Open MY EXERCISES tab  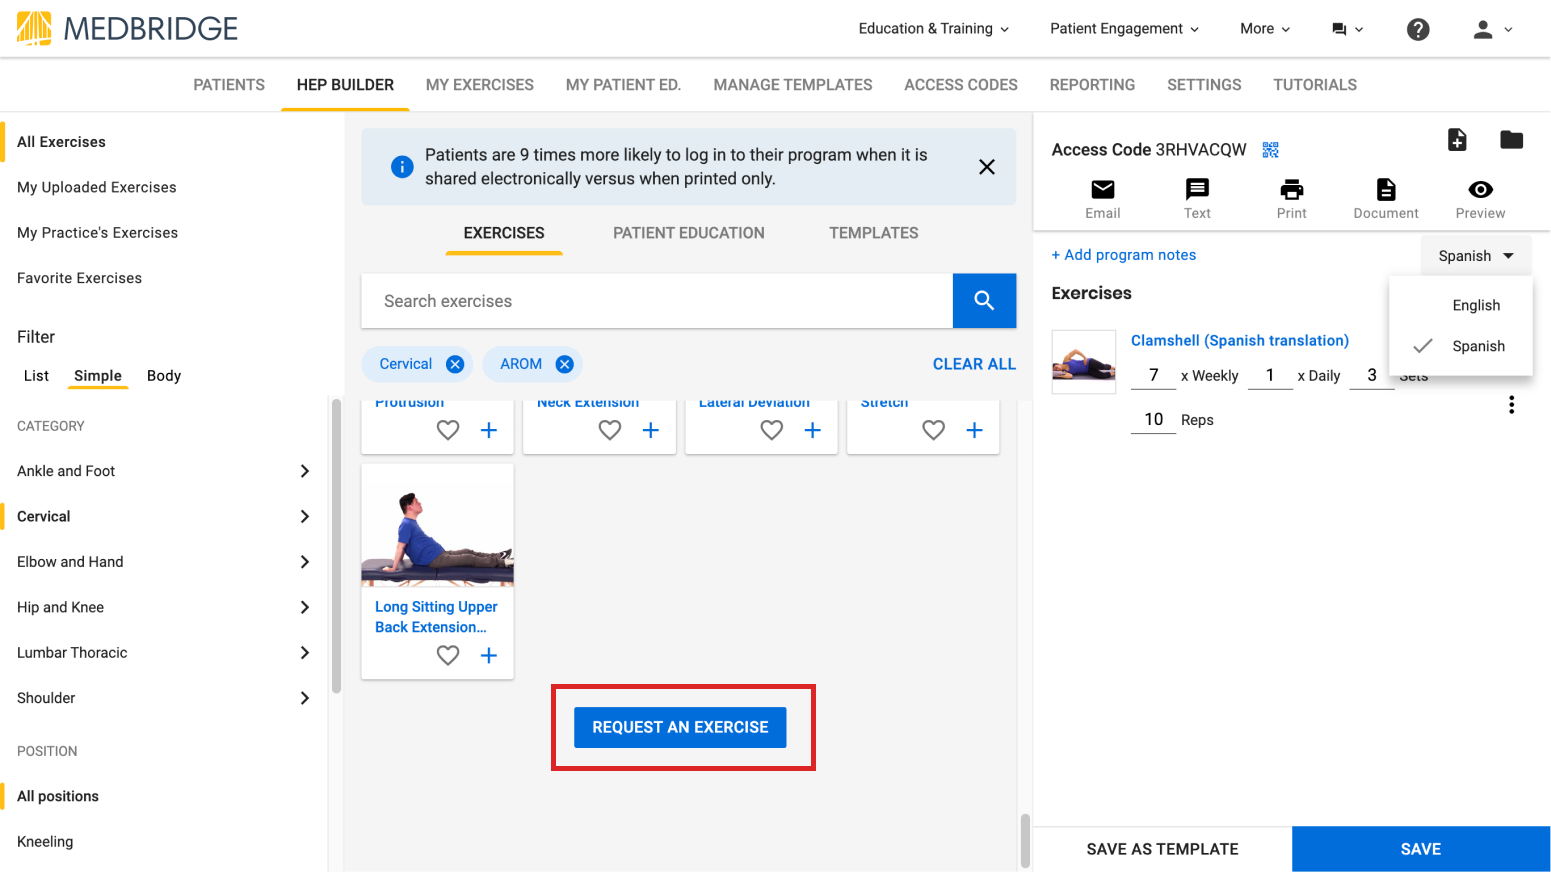pyautogui.click(x=480, y=85)
